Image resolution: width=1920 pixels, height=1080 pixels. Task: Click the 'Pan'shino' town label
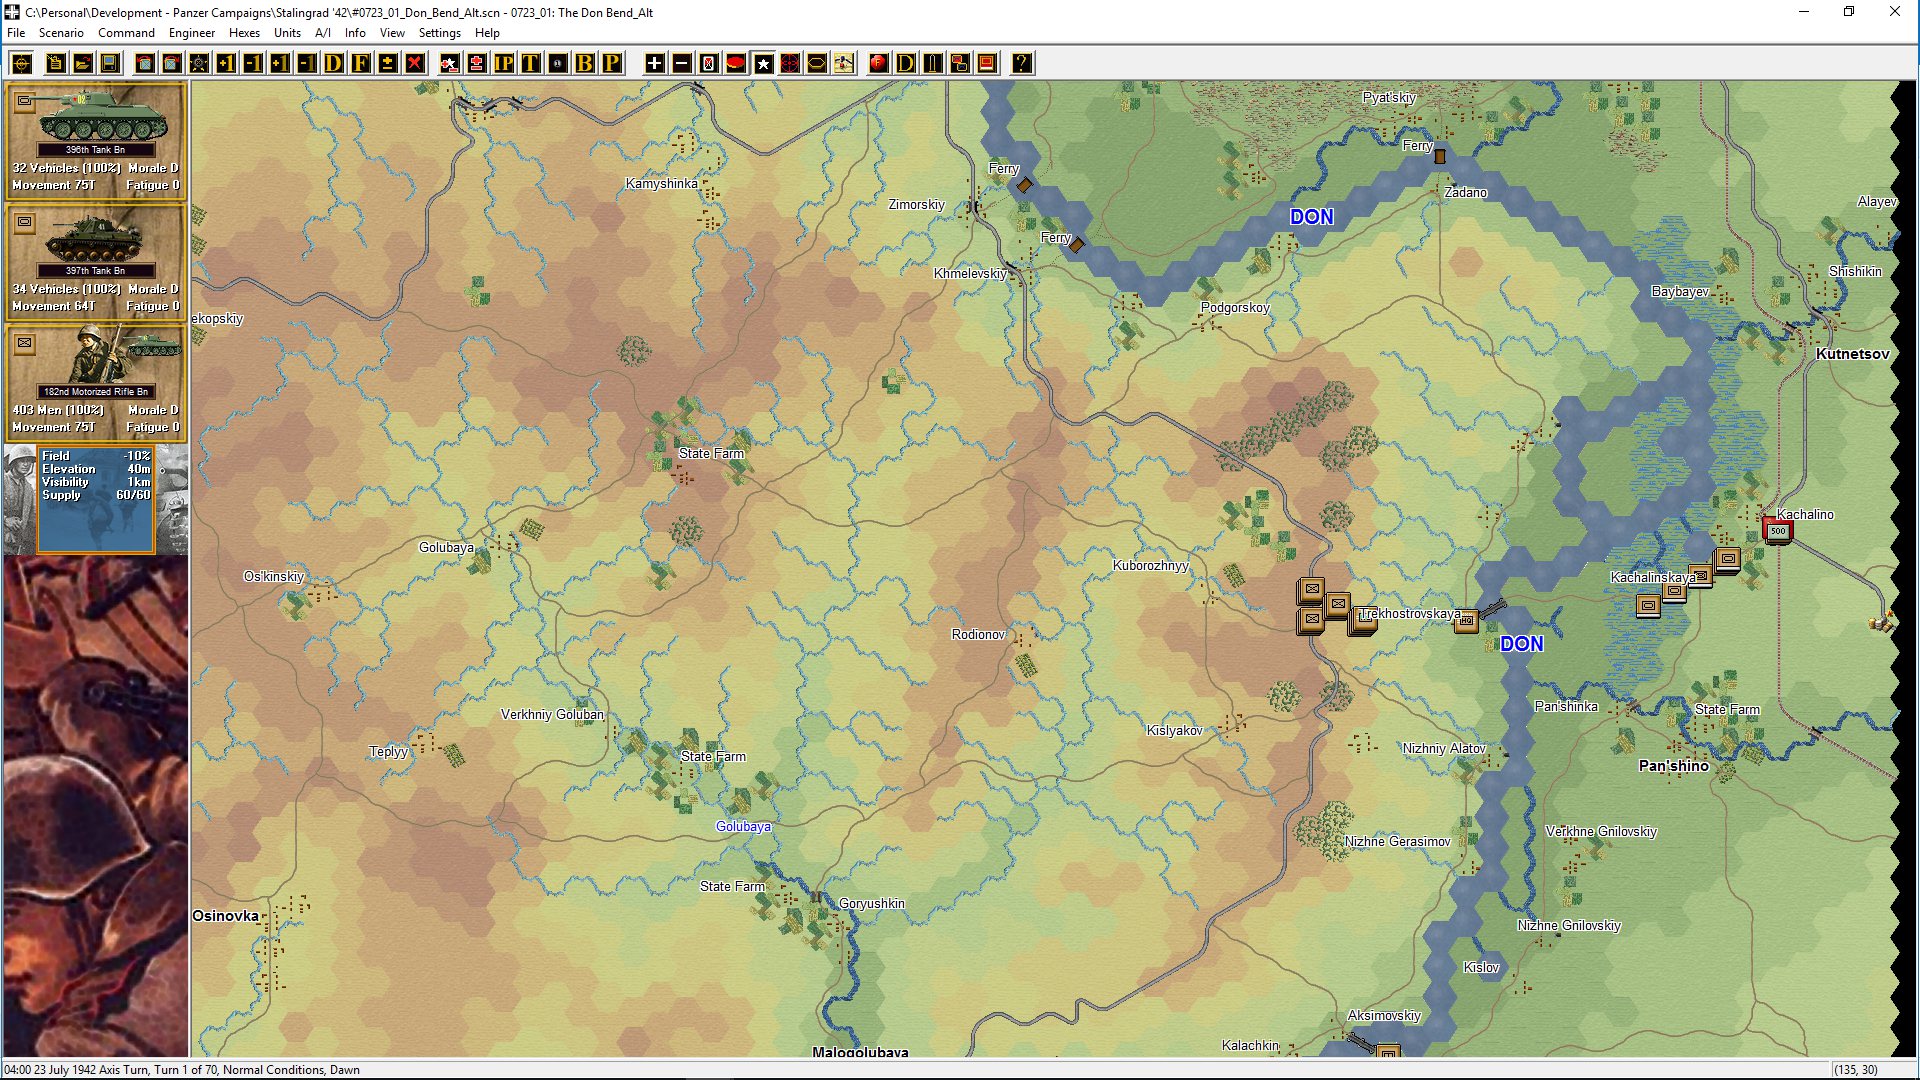tap(1673, 765)
